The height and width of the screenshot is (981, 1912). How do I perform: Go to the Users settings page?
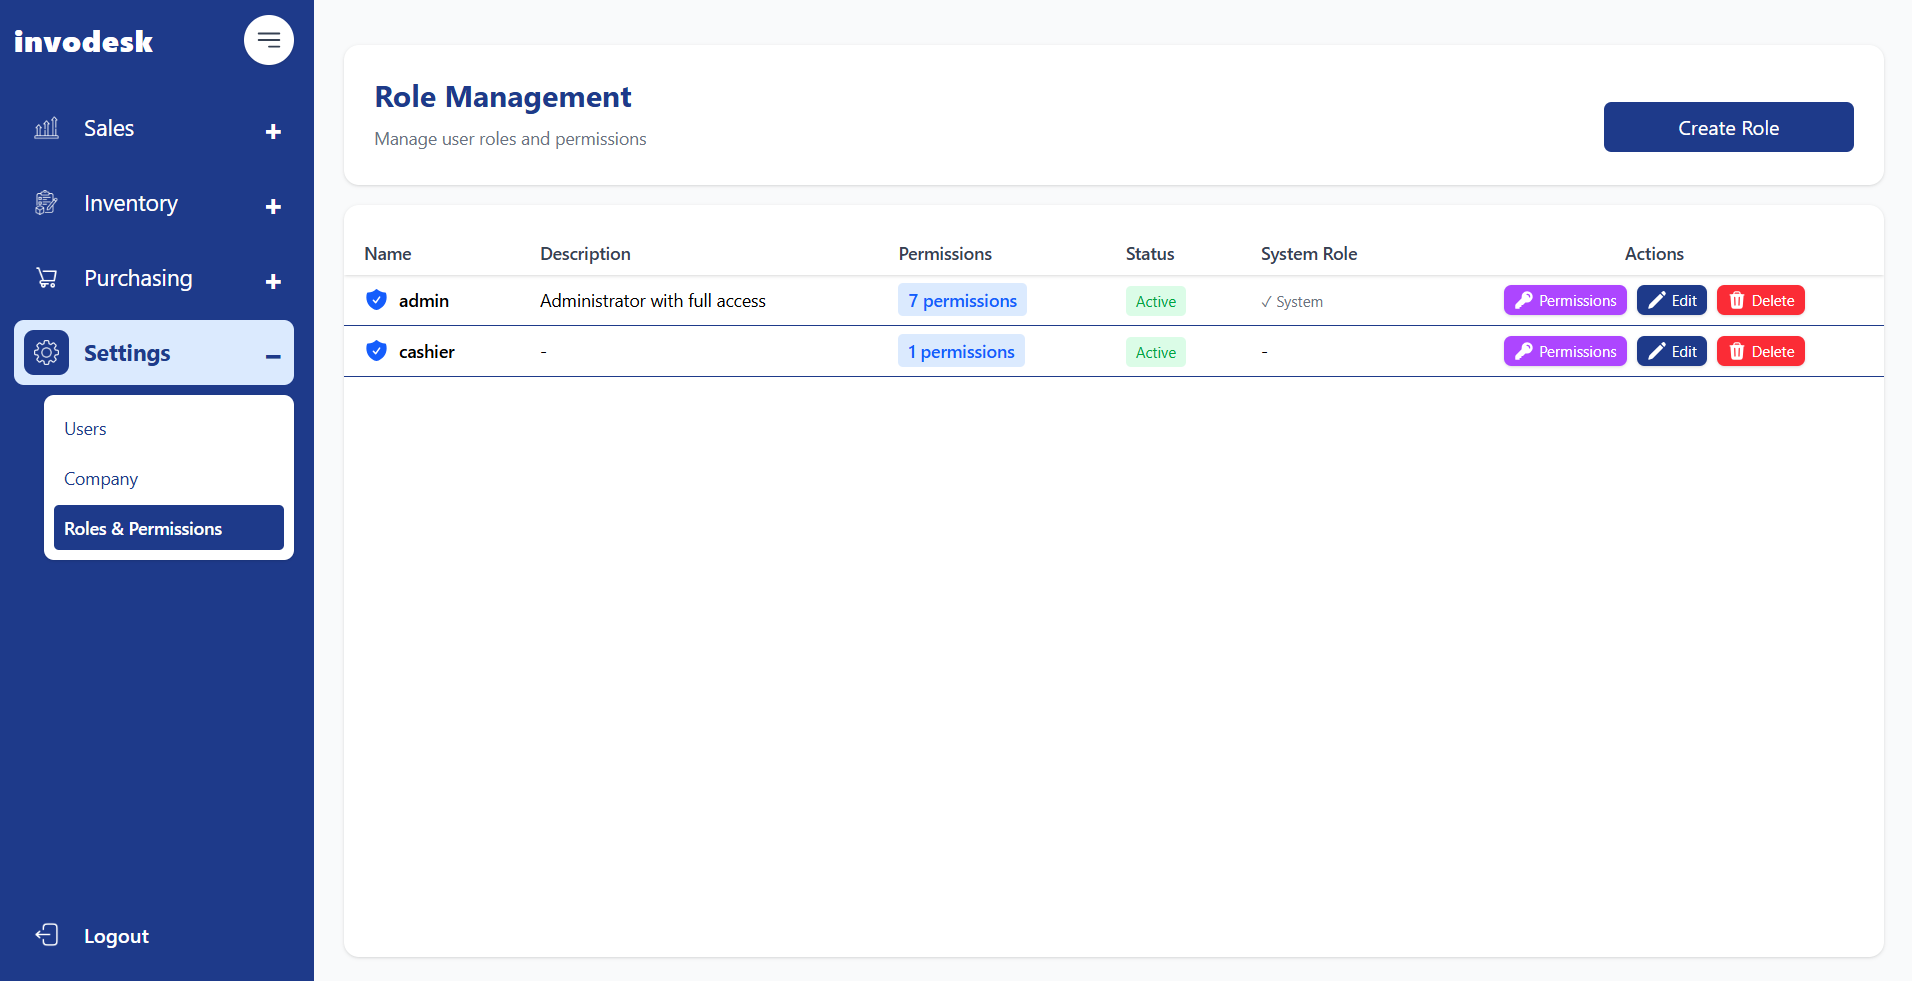point(85,428)
